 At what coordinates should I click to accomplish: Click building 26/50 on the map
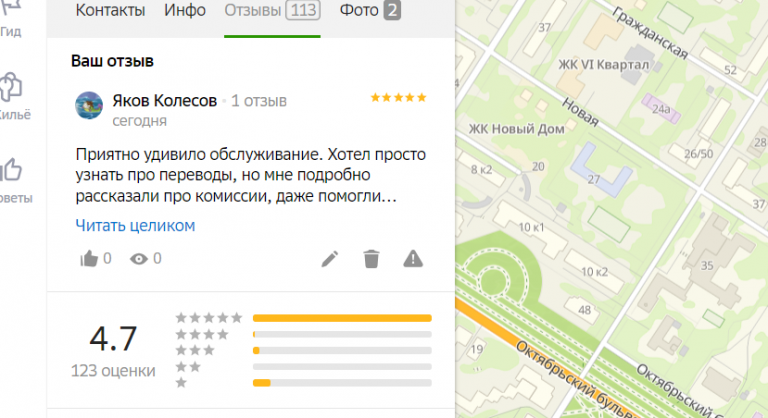pos(698,154)
